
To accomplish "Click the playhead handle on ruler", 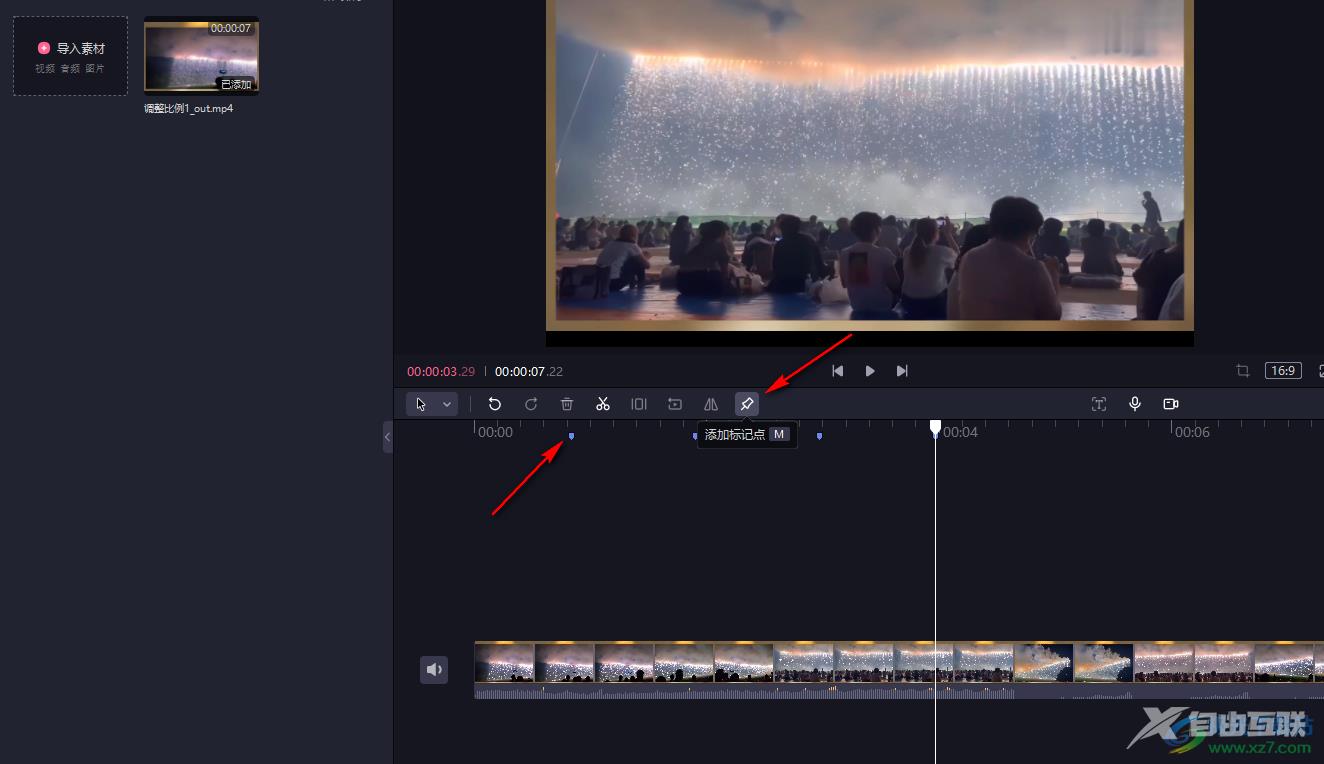I will [935, 428].
